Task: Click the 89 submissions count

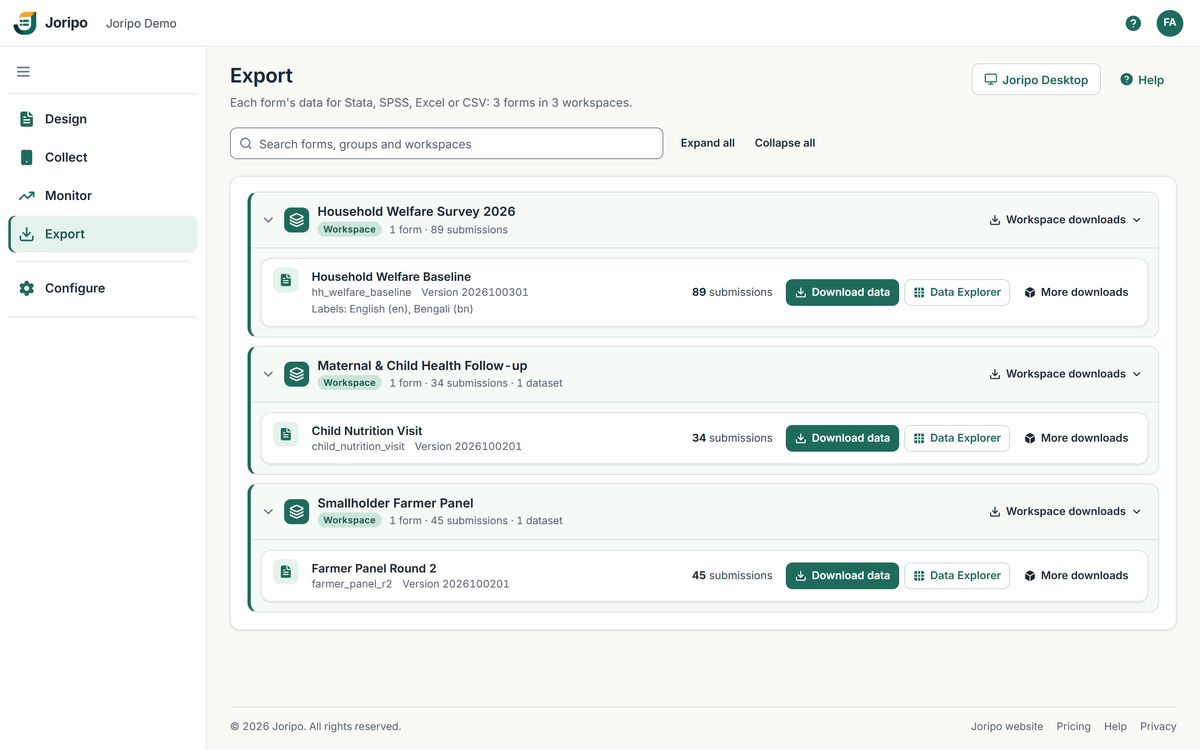Action: [732, 292]
